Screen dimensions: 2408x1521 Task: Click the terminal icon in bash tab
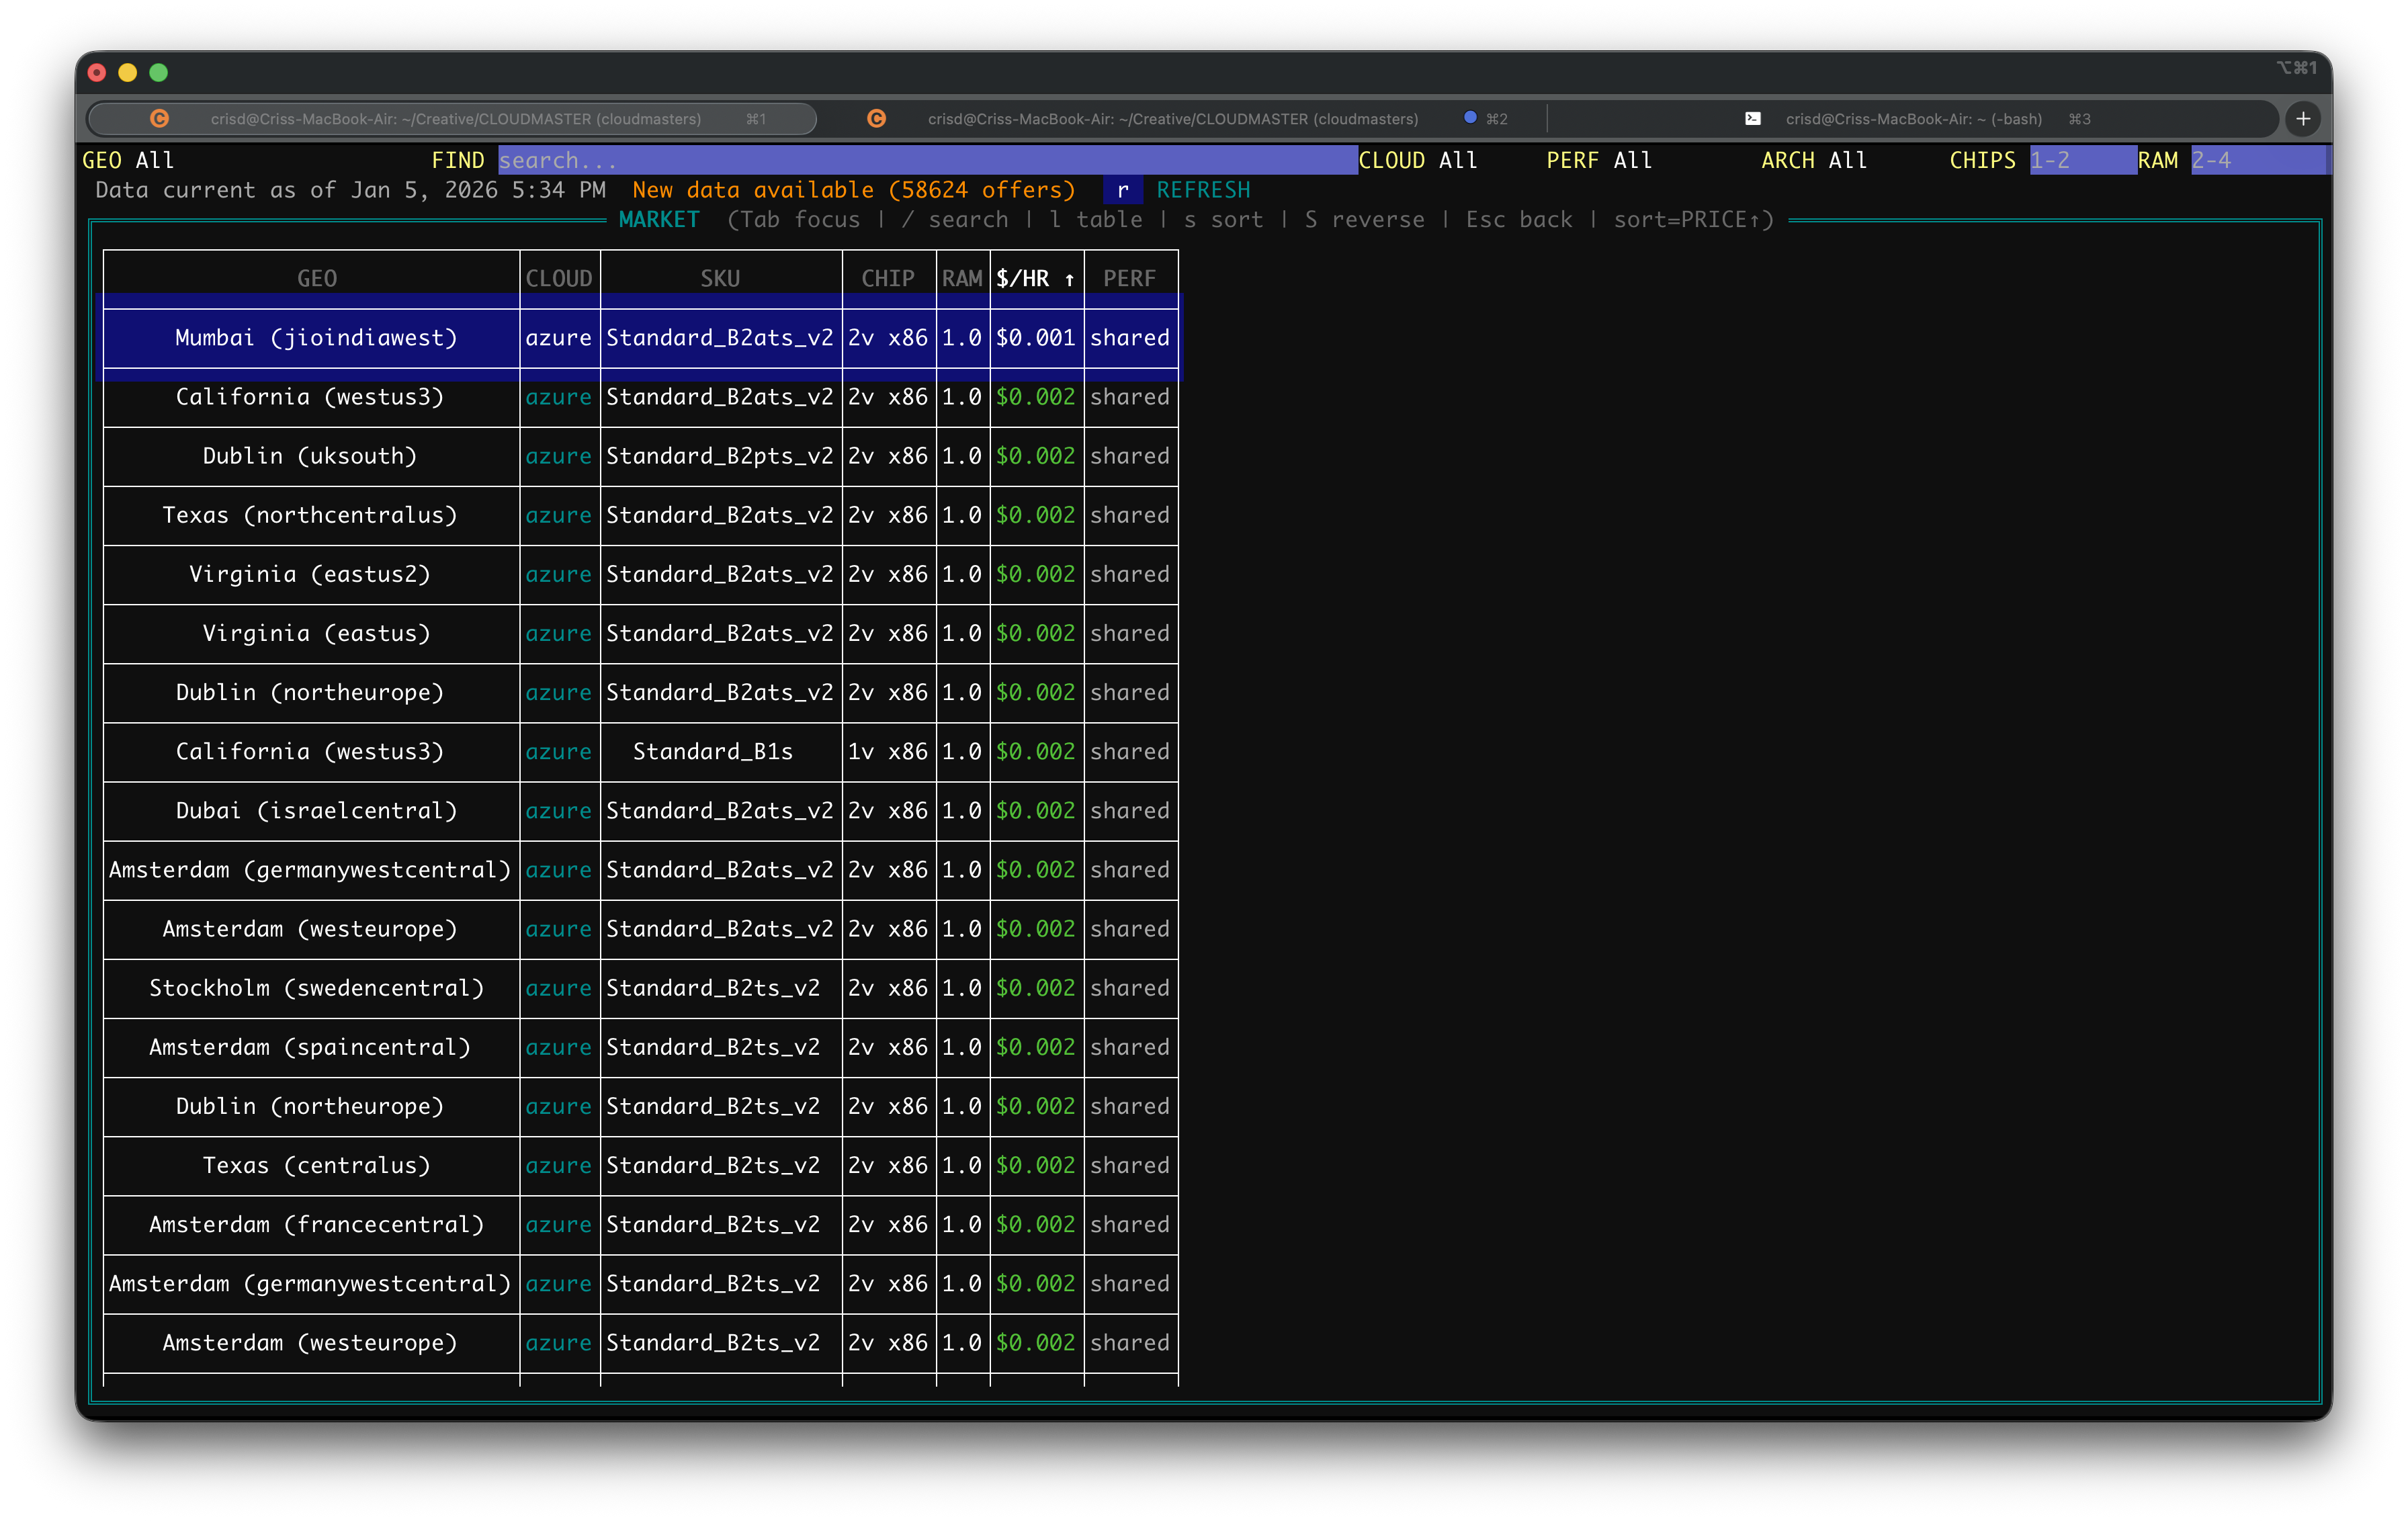click(x=1753, y=119)
